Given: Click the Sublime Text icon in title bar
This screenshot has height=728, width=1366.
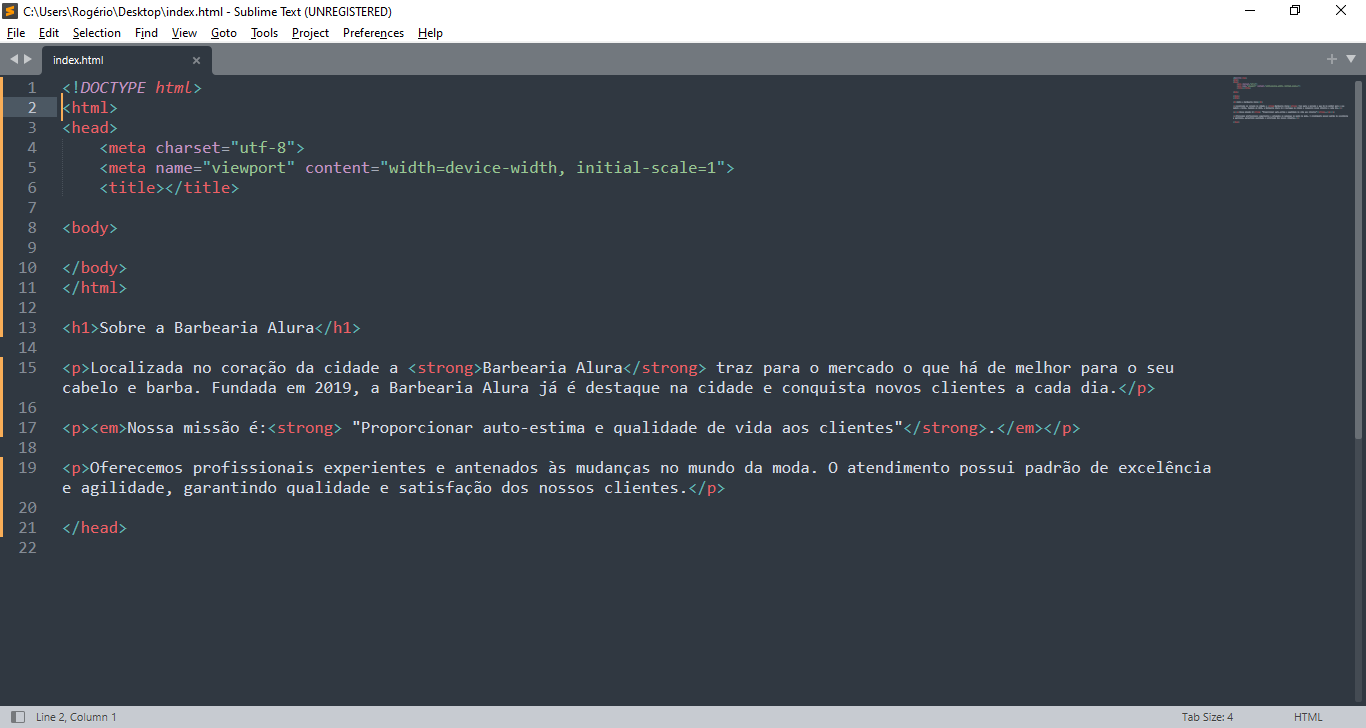Looking at the screenshot, I should 10,11.
